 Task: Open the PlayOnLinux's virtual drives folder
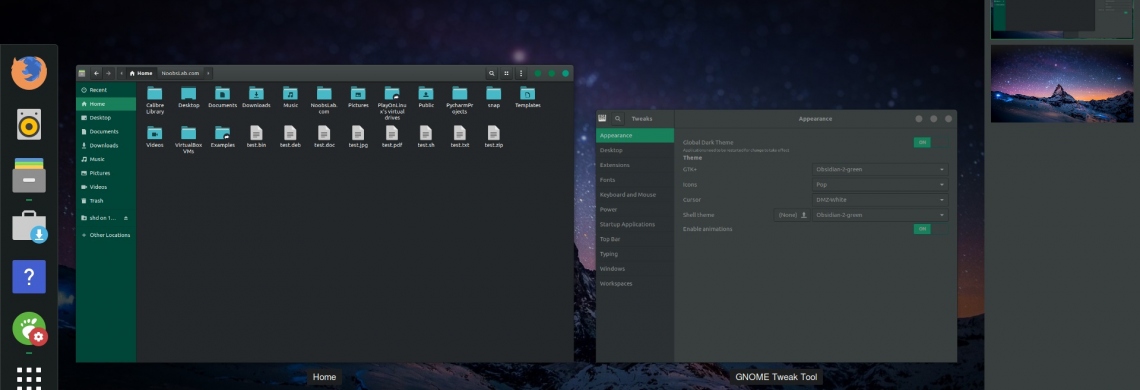pyautogui.click(x=392, y=103)
